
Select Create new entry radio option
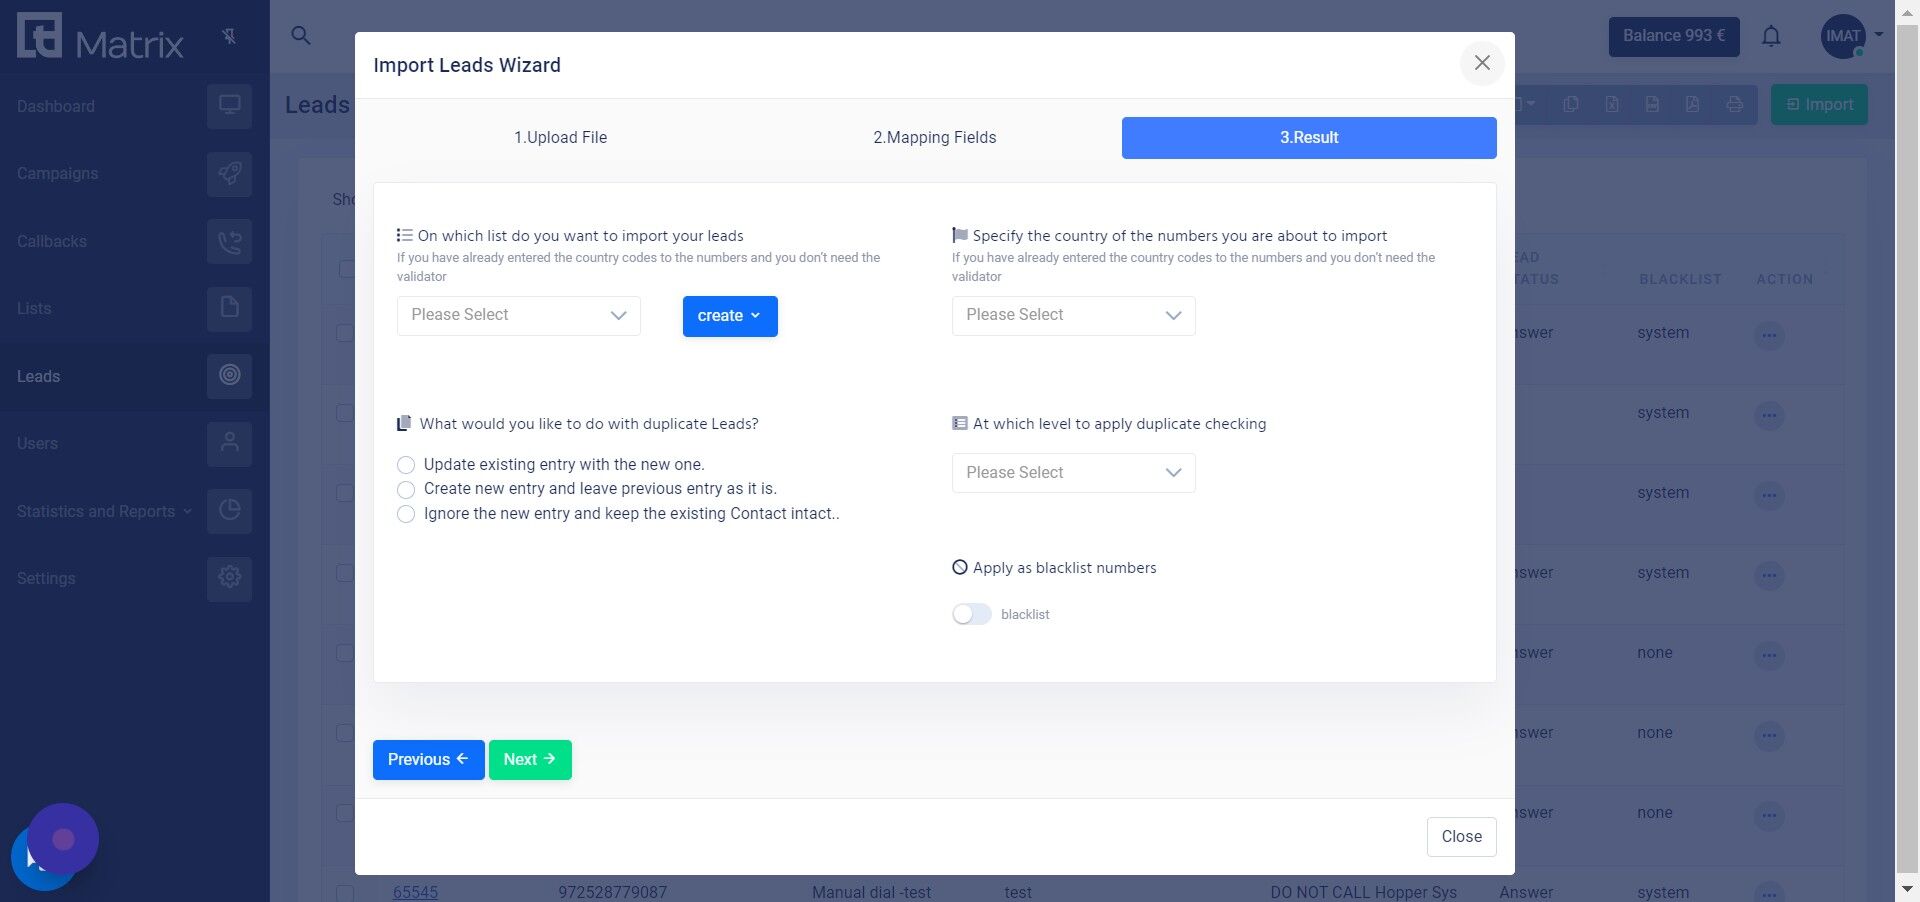pos(406,490)
